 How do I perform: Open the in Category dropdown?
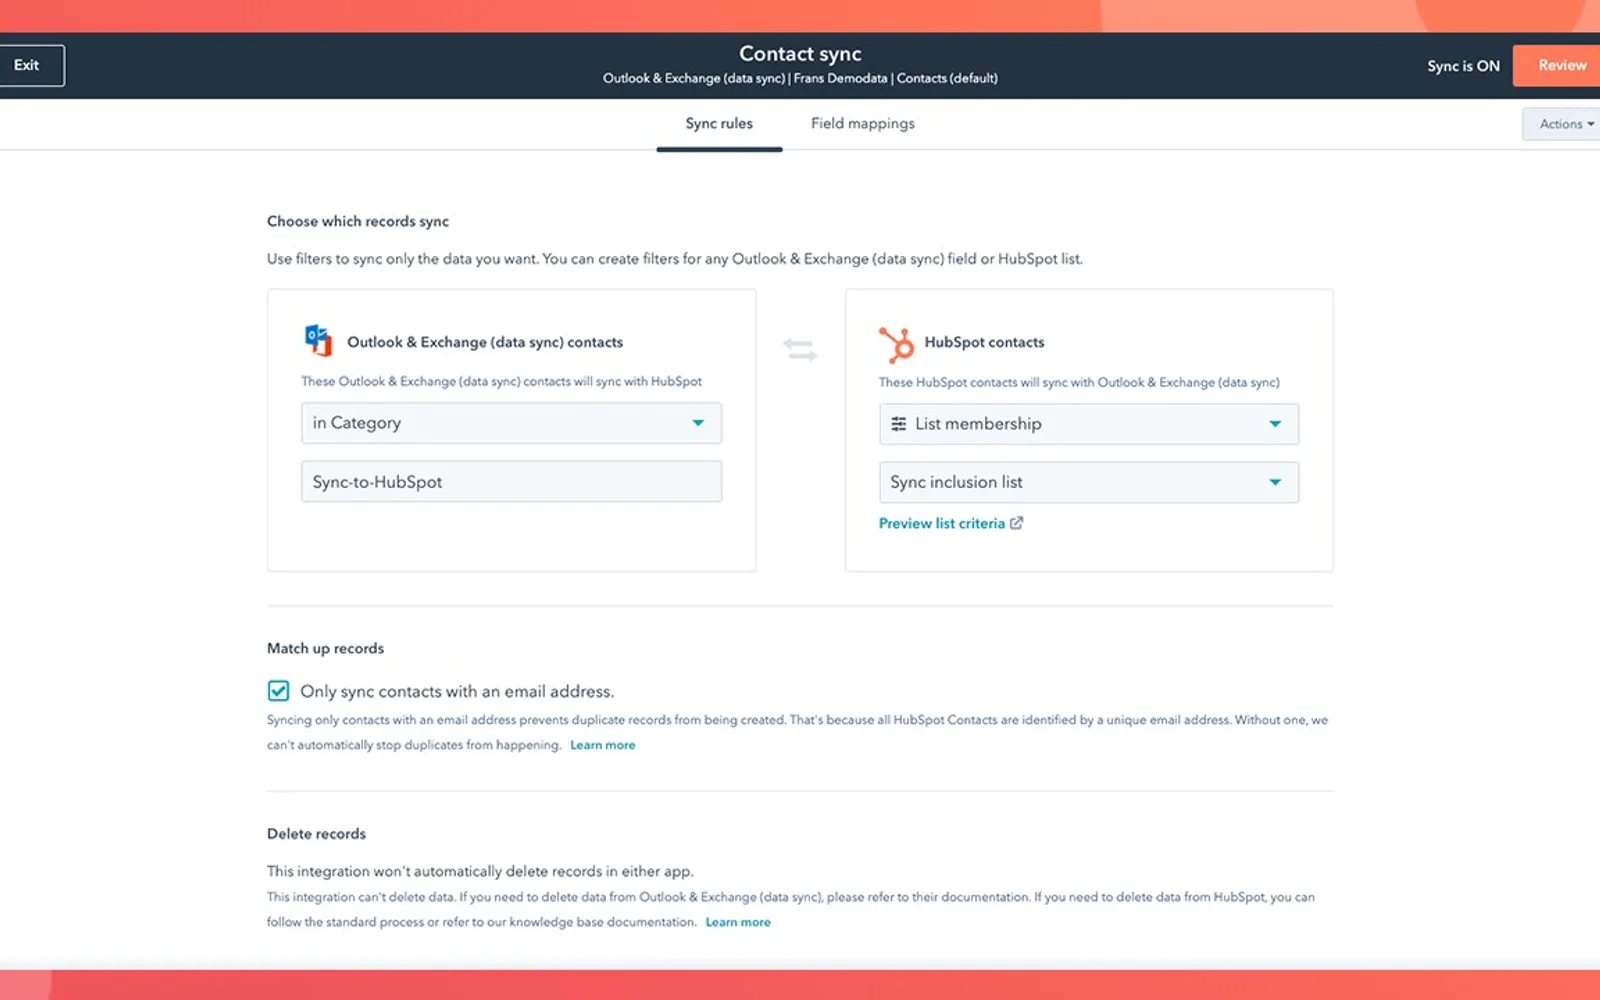pos(511,423)
